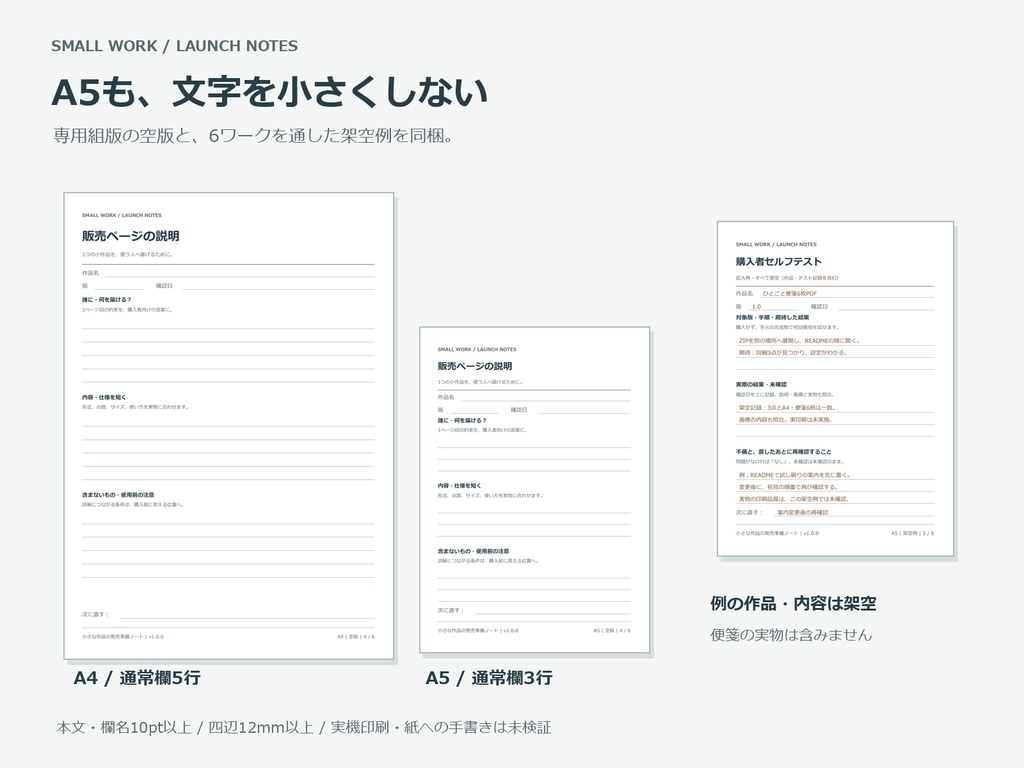Click page number 'A4 | 空版 | 4 / 6'

[356, 636]
